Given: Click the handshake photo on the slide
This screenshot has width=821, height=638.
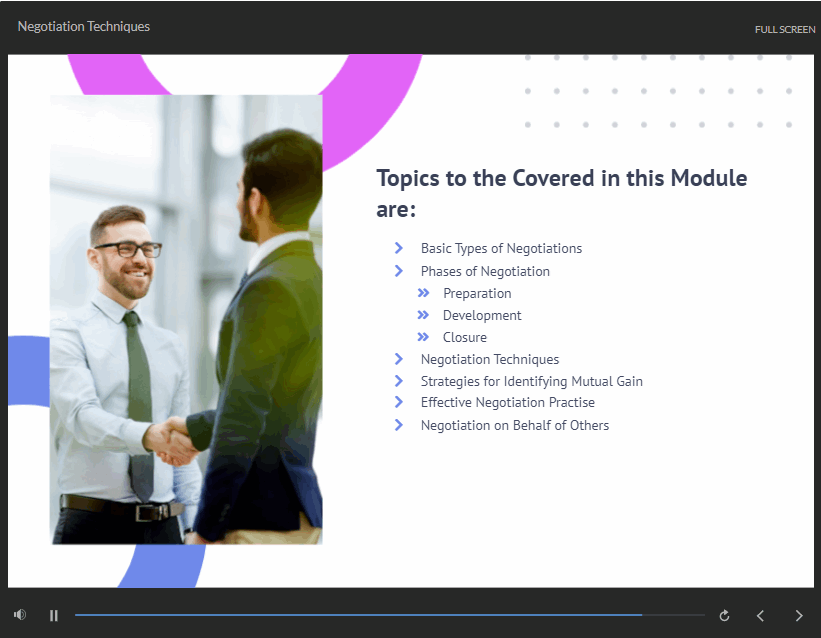Looking at the screenshot, I should click(x=186, y=320).
